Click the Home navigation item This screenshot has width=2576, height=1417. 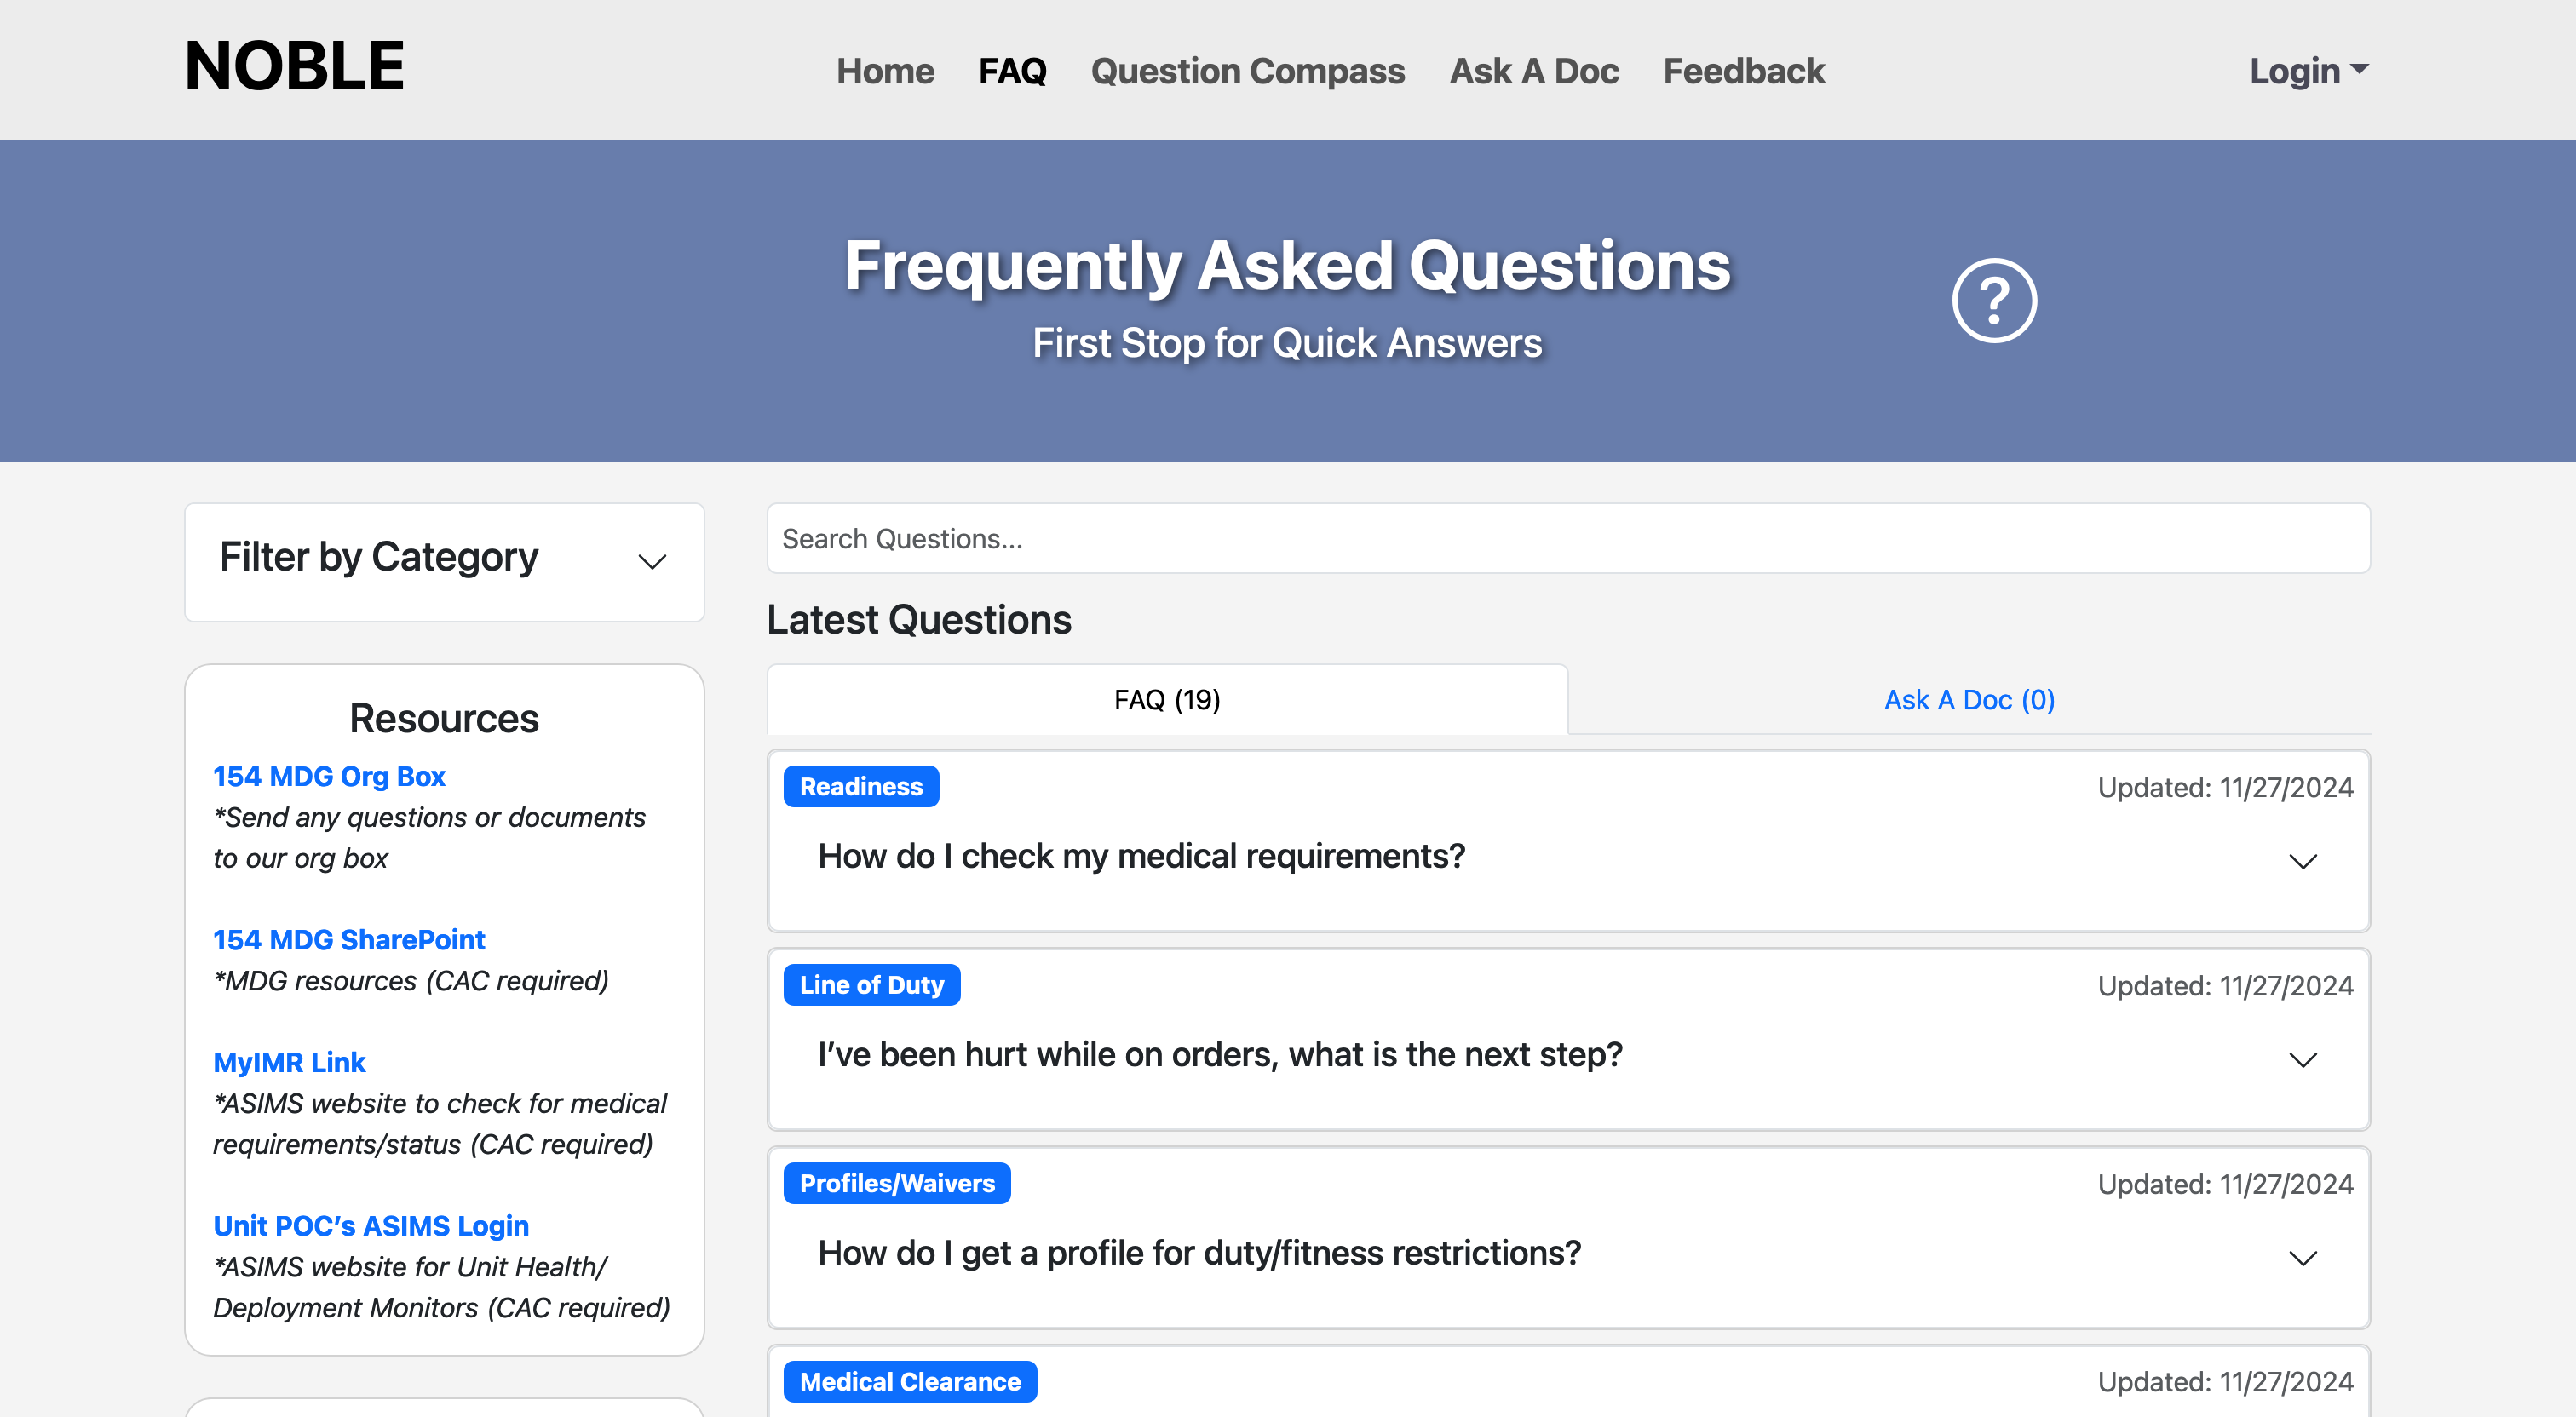[884, 71]
